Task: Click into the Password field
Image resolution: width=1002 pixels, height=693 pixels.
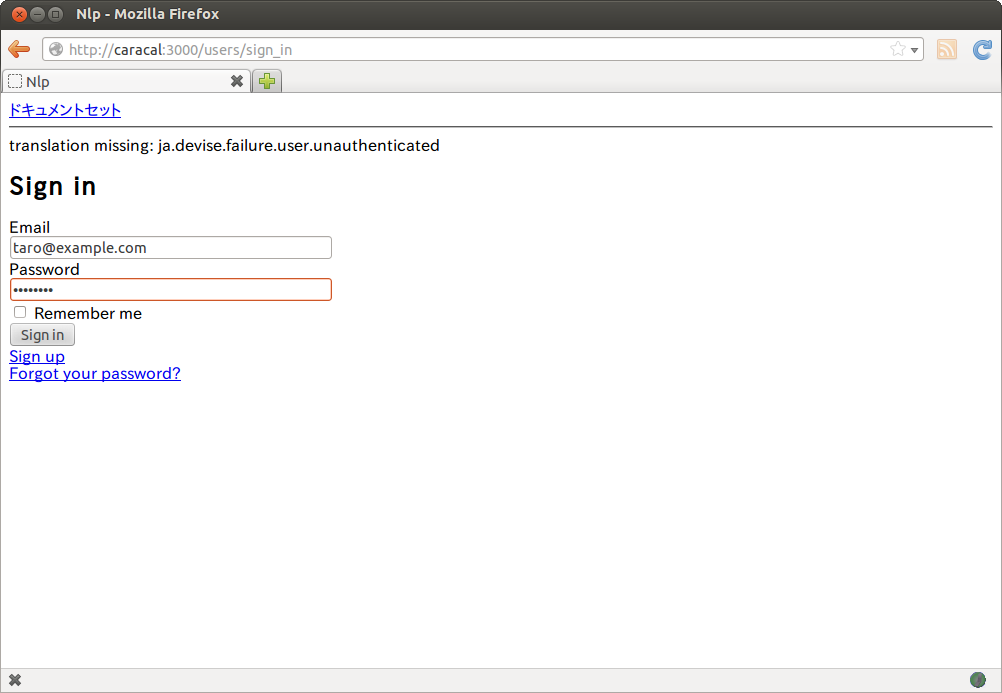Action: 170,290
